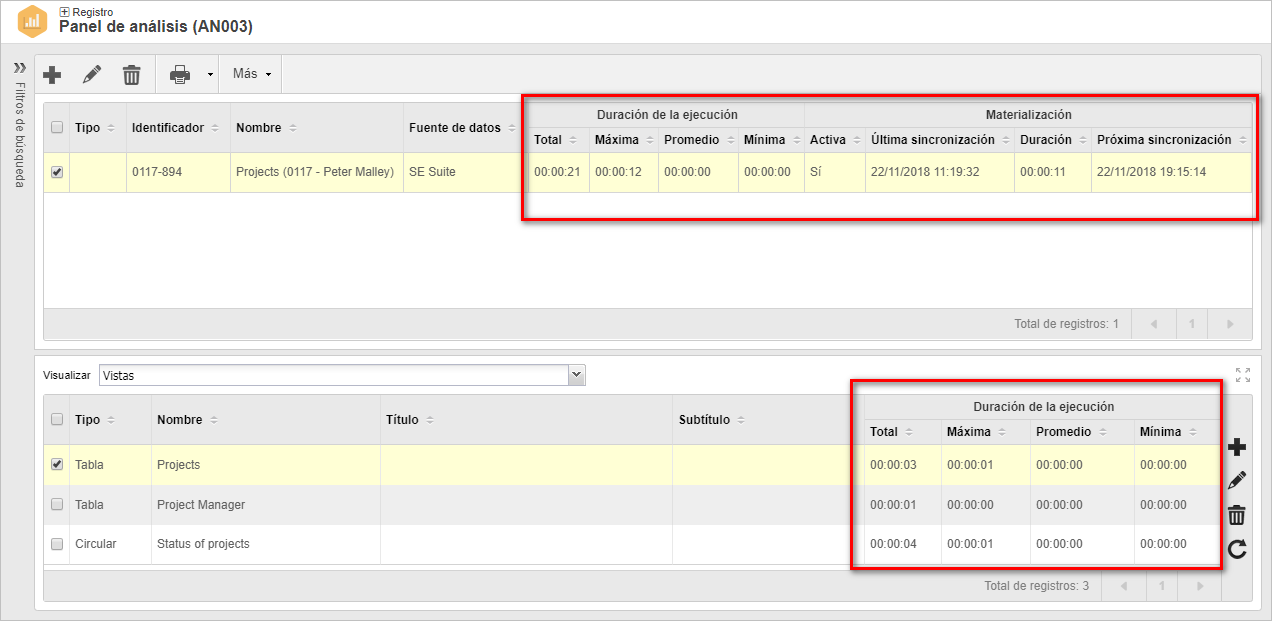Open the Más menu
The width and height of the screenshot is (1272, 621).
[251, 74]
